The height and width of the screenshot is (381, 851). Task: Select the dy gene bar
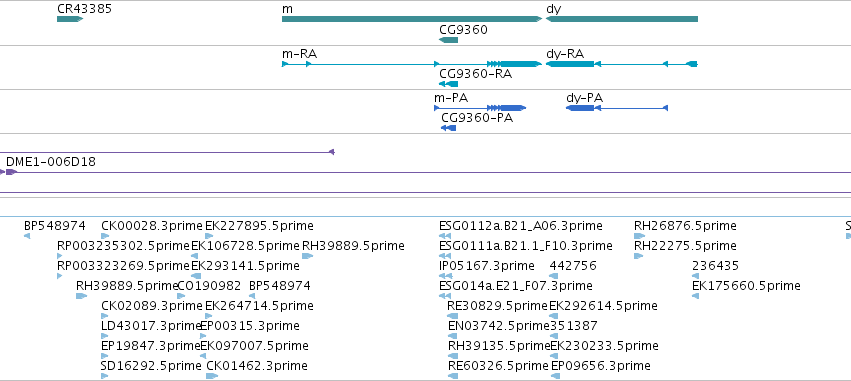click(x=621, y=19)
